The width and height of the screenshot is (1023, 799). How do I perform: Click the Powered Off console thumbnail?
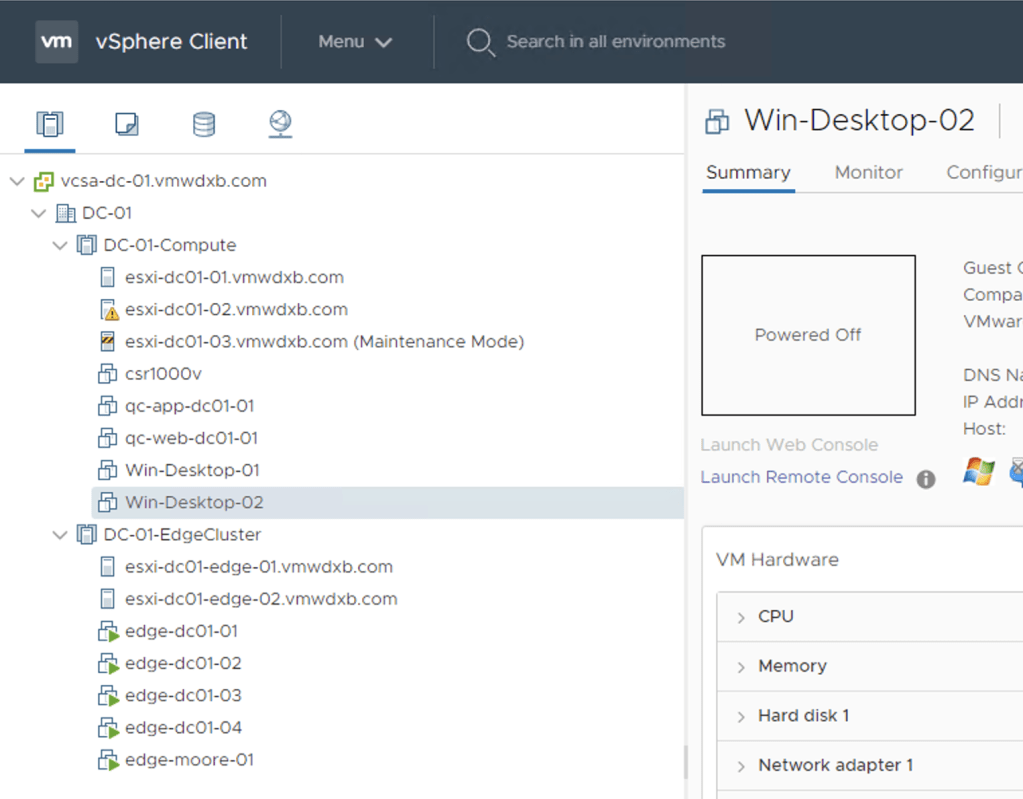click(808, 335)
